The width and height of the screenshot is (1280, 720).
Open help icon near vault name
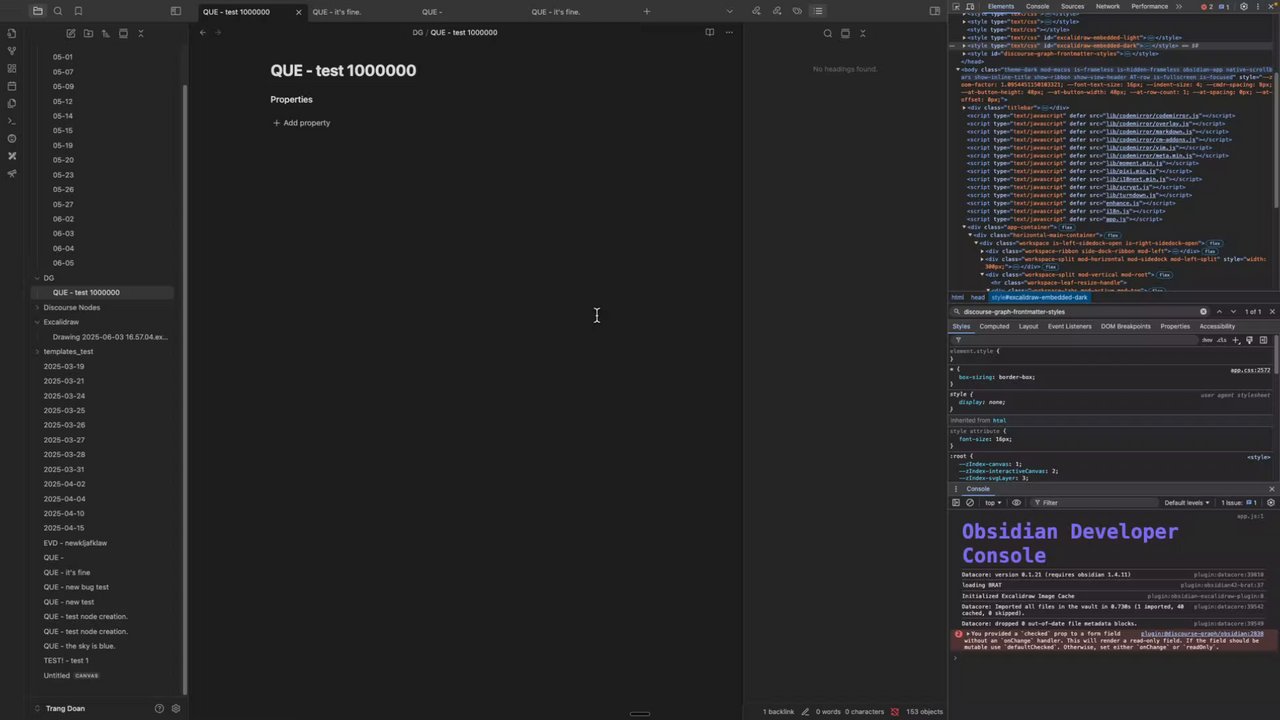[159, 708]
